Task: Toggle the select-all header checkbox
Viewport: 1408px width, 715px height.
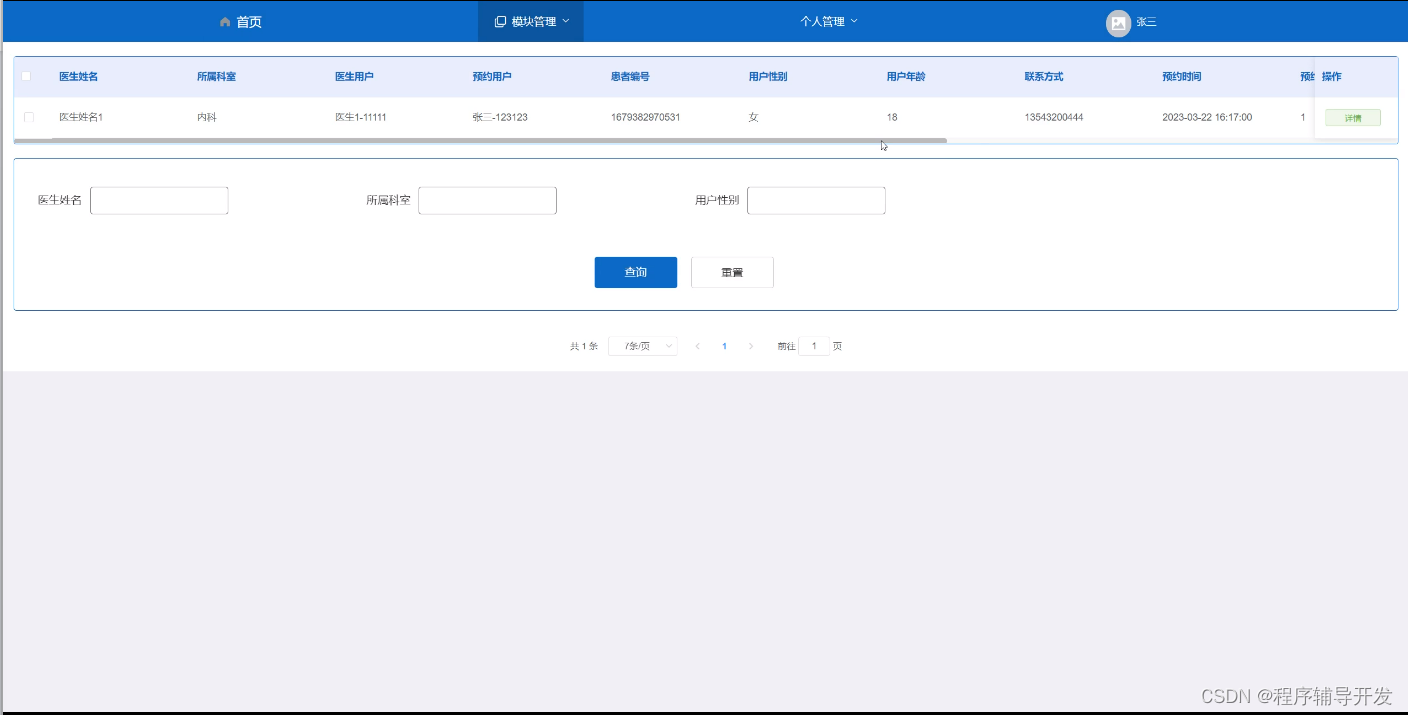Action: pos(27,76)
